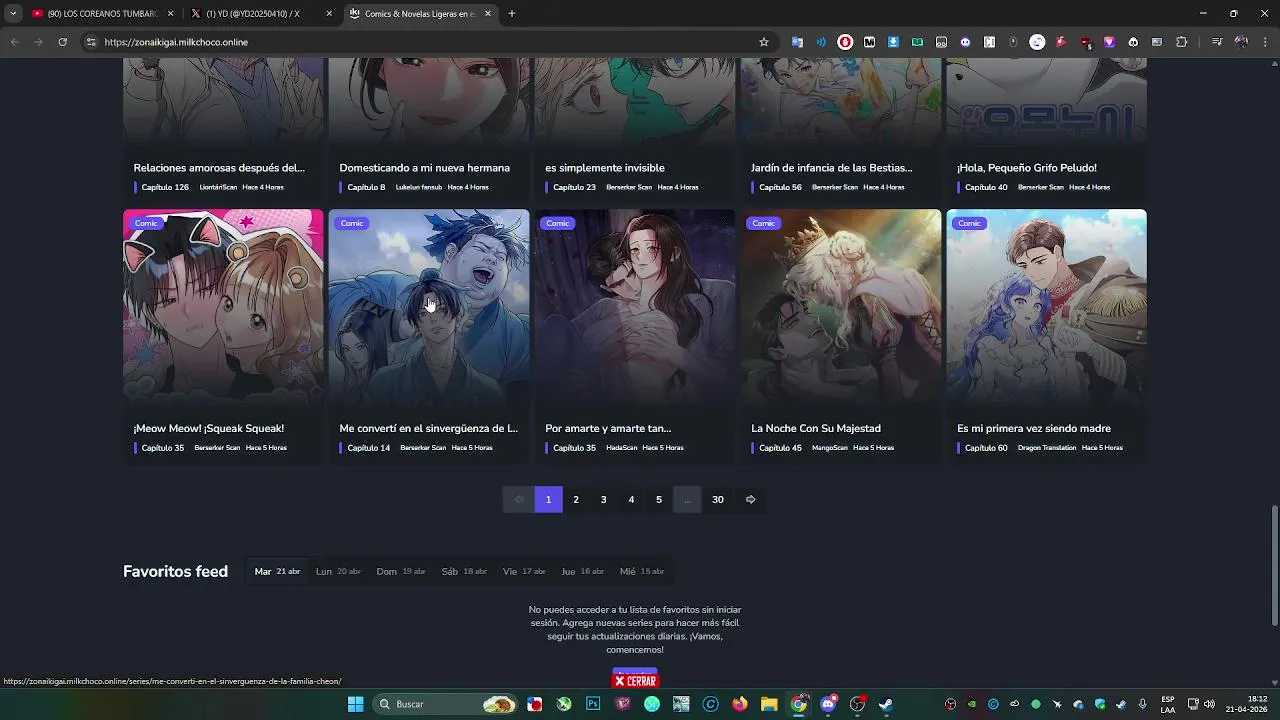The height and width of the screenshot is (720, 1280).
Task: Open the media control playlist icon
Action: (x=1217, y=42)
